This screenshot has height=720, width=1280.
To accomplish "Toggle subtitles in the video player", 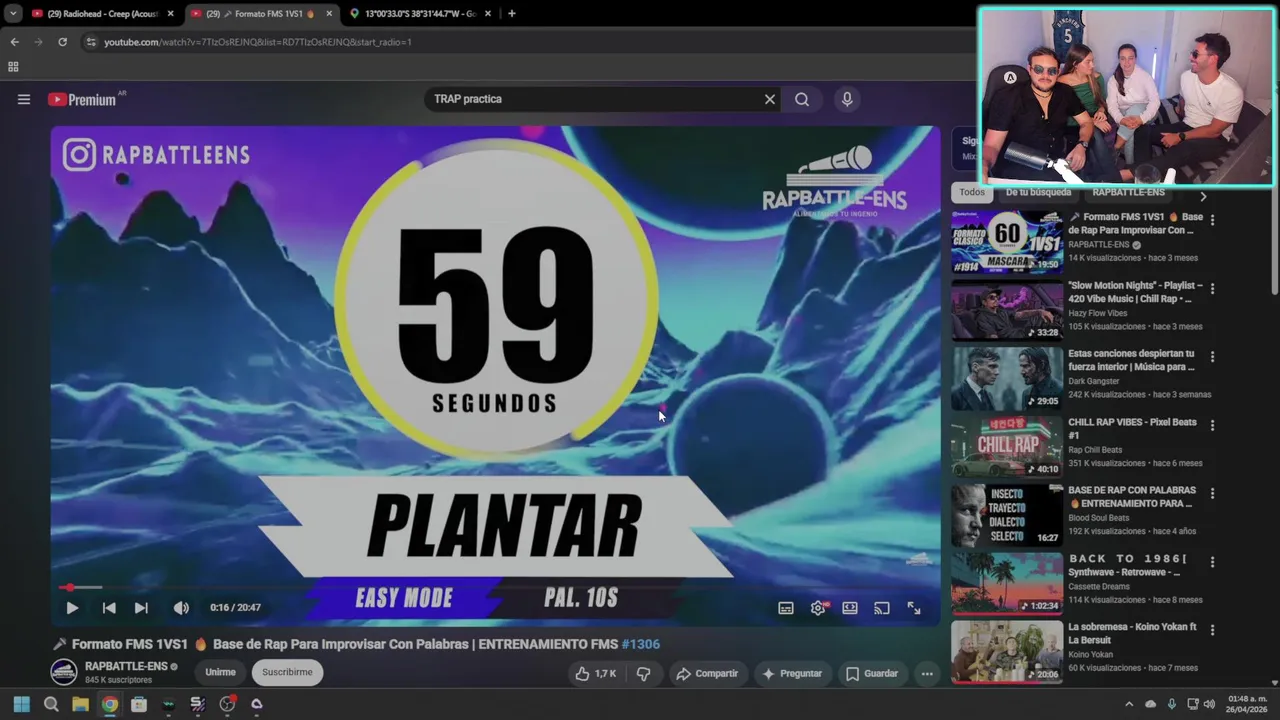I will [x=786, y=608].
